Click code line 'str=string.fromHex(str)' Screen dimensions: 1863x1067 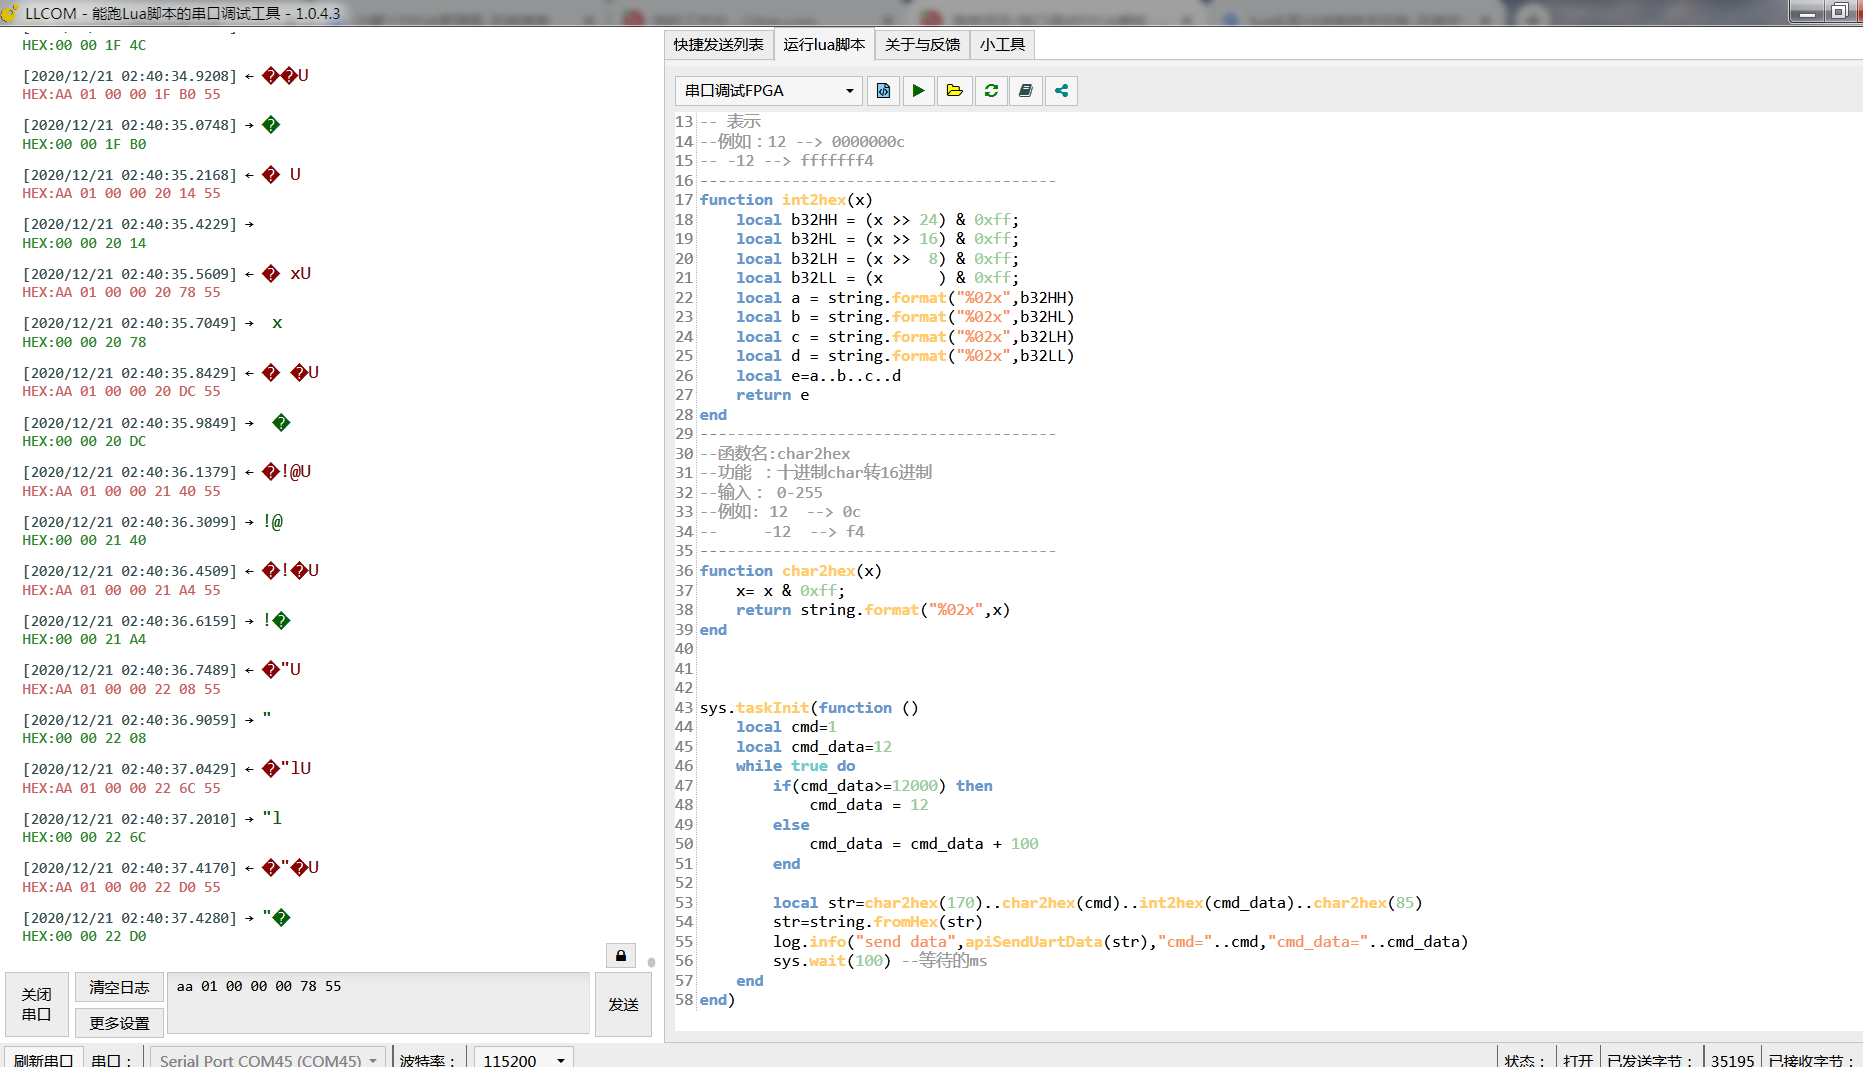click(877, 922)
